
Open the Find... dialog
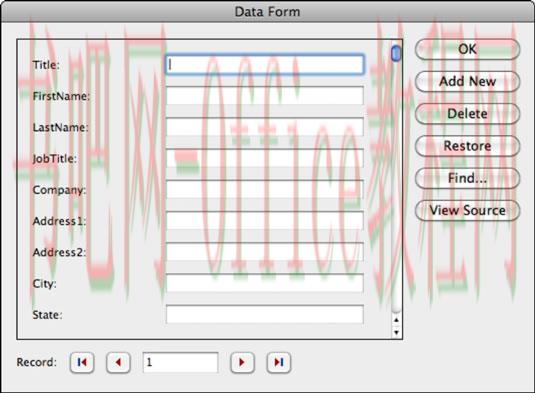point(467,178)
